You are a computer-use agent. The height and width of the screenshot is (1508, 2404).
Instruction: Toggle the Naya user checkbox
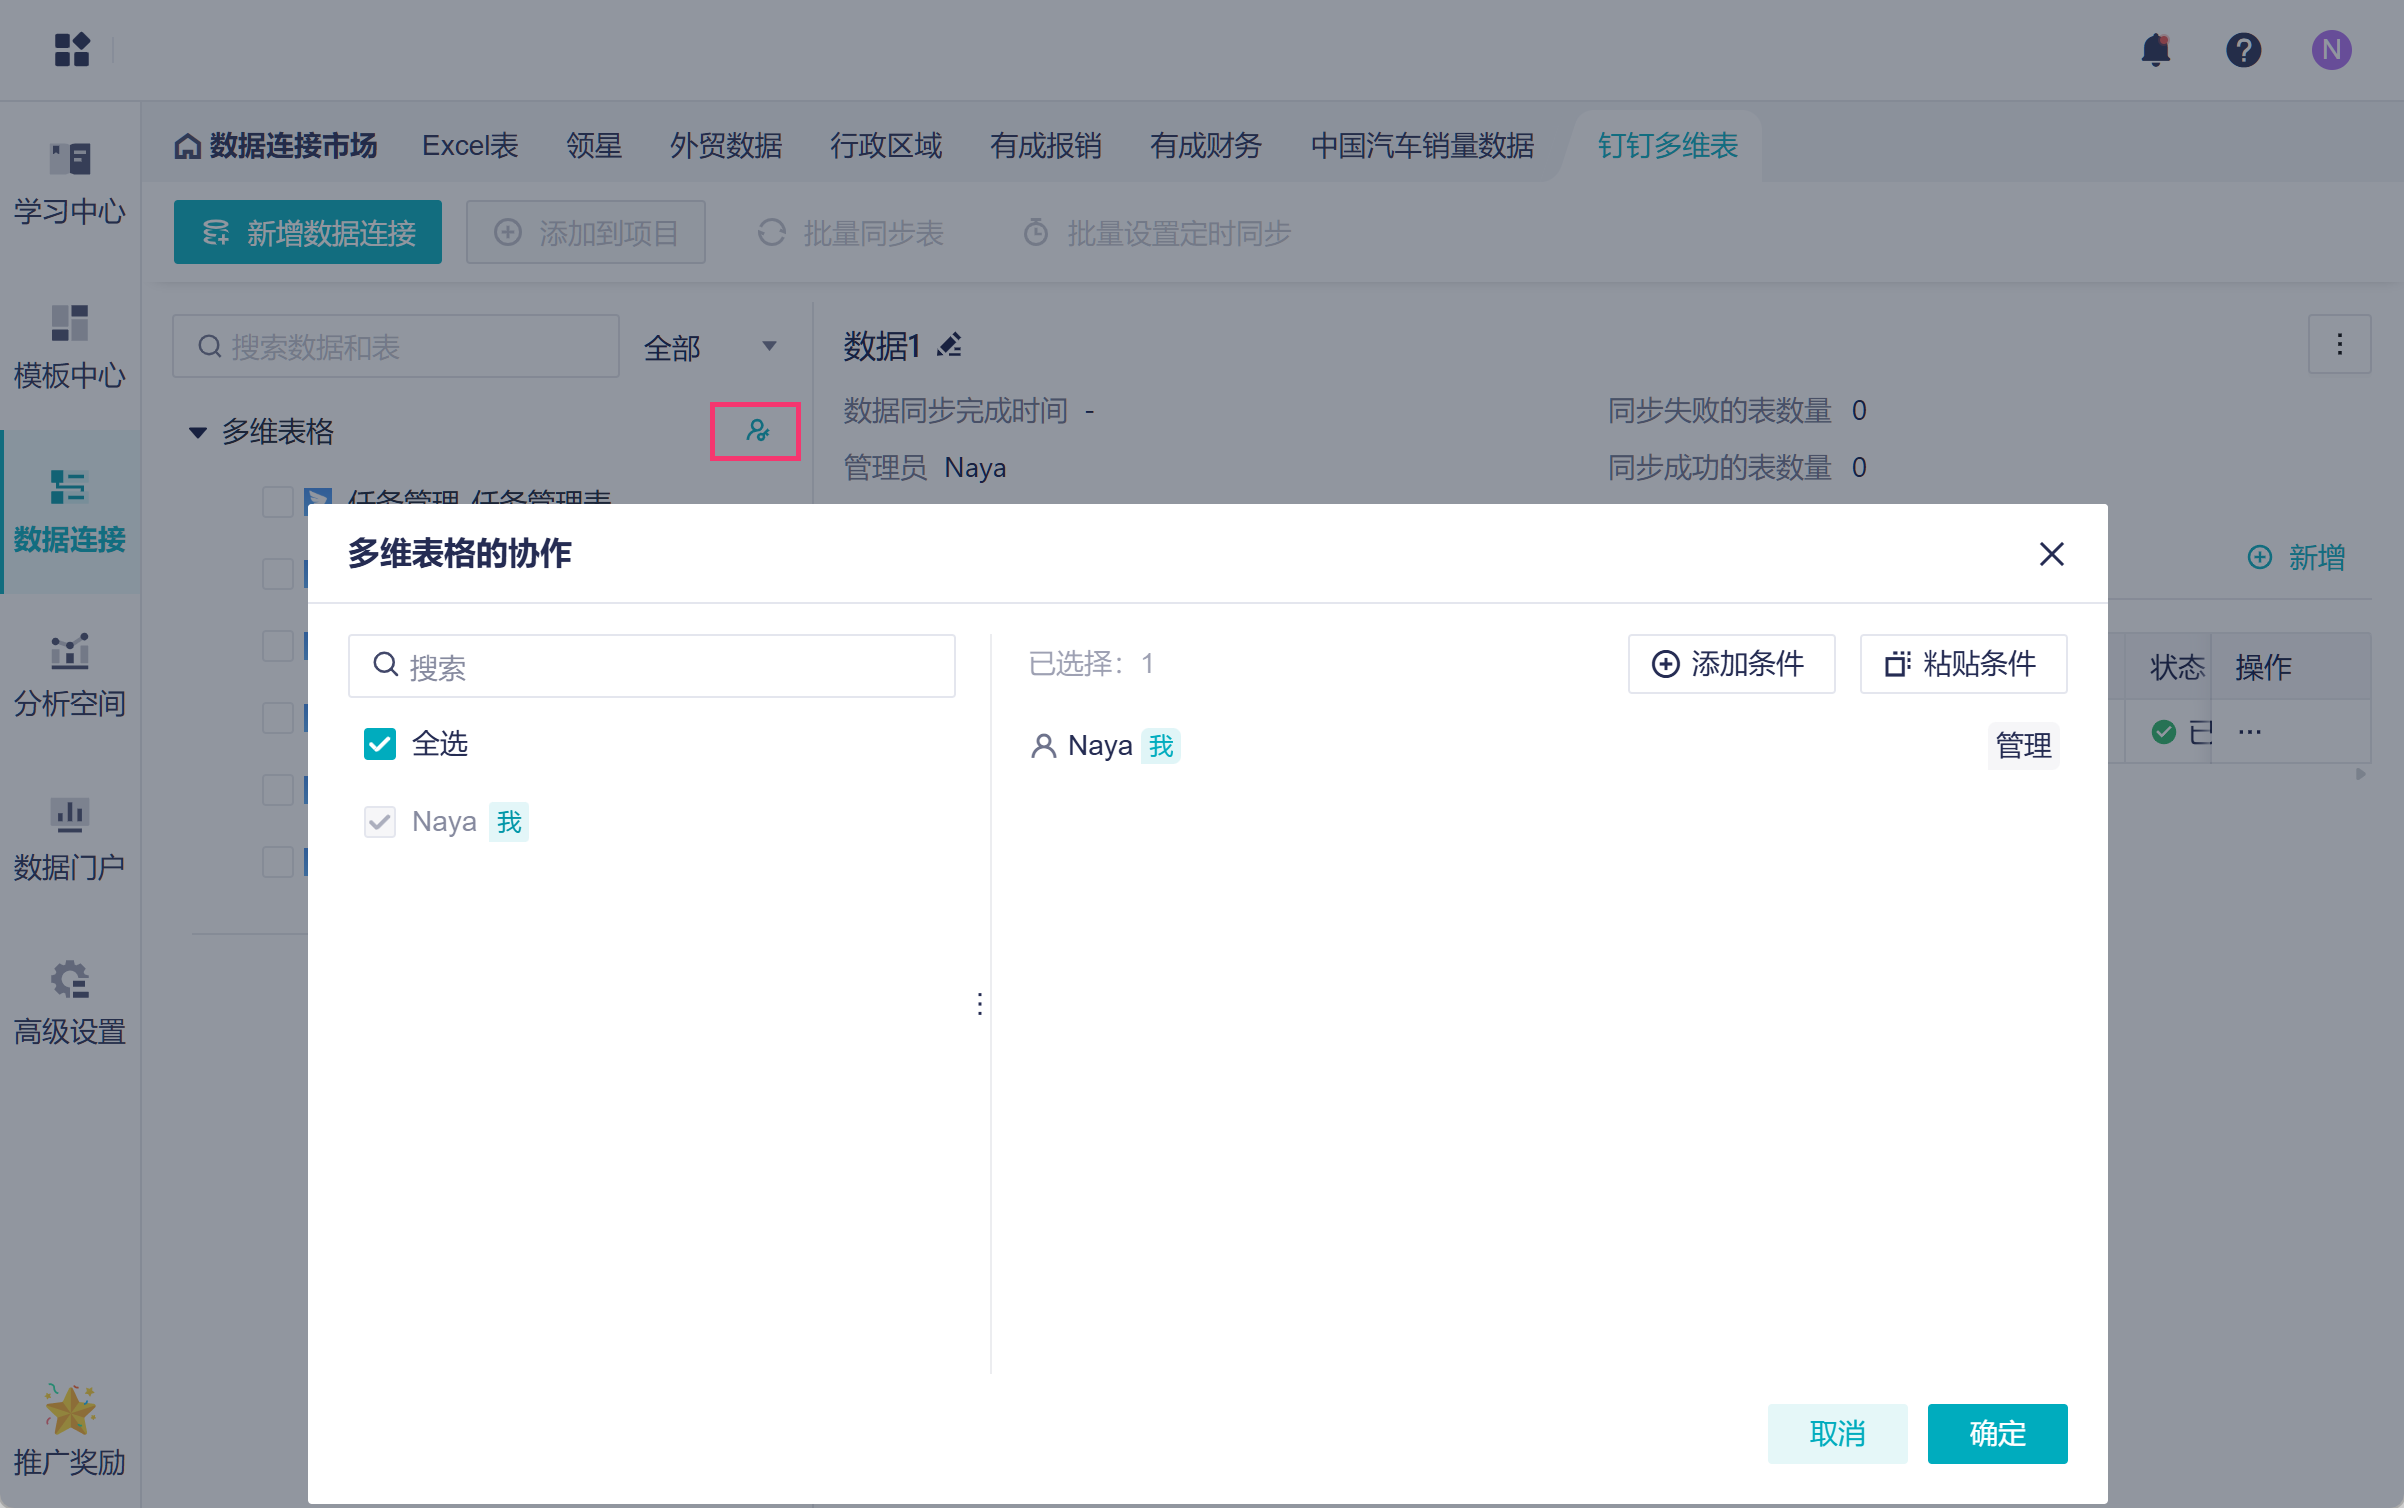(380, 822)
